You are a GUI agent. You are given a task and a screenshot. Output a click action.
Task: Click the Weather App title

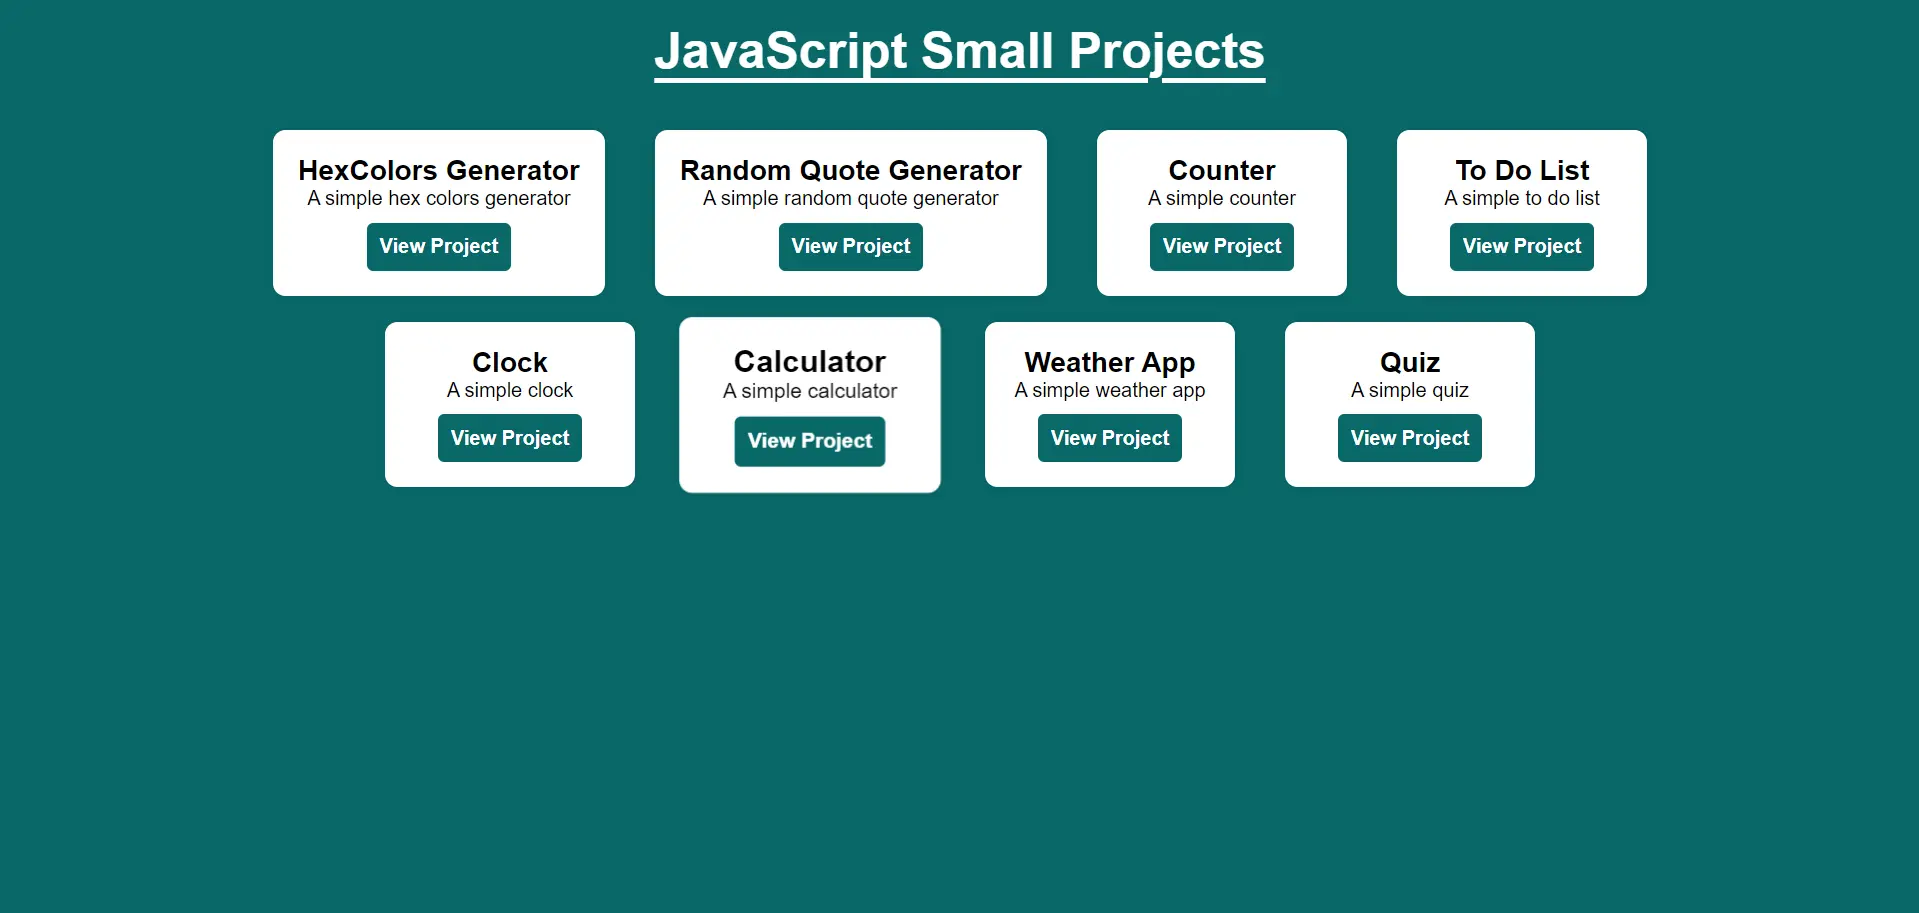point(1110,362)
